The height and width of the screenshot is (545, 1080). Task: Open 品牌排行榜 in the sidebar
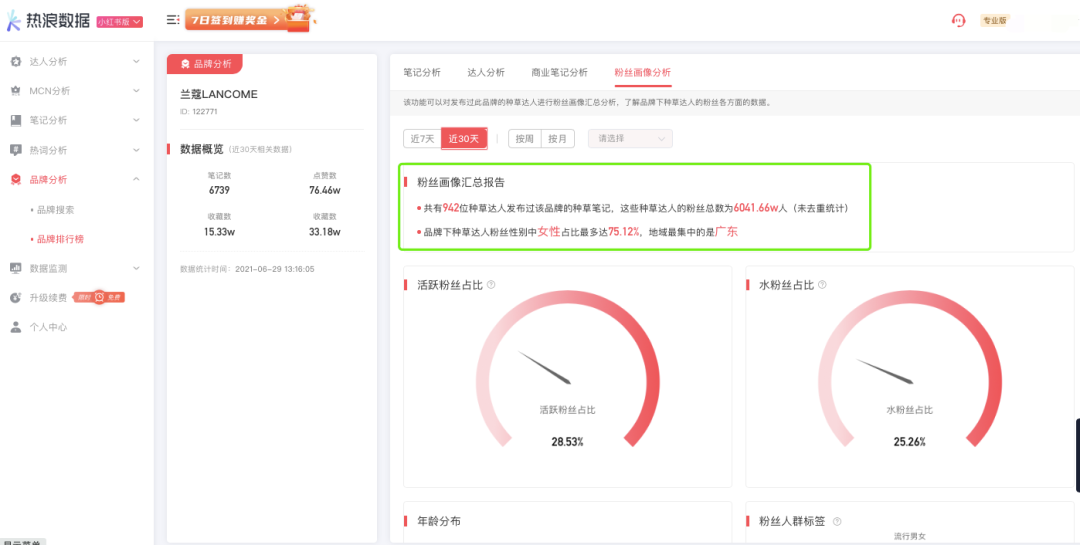[x=61, y=239]
